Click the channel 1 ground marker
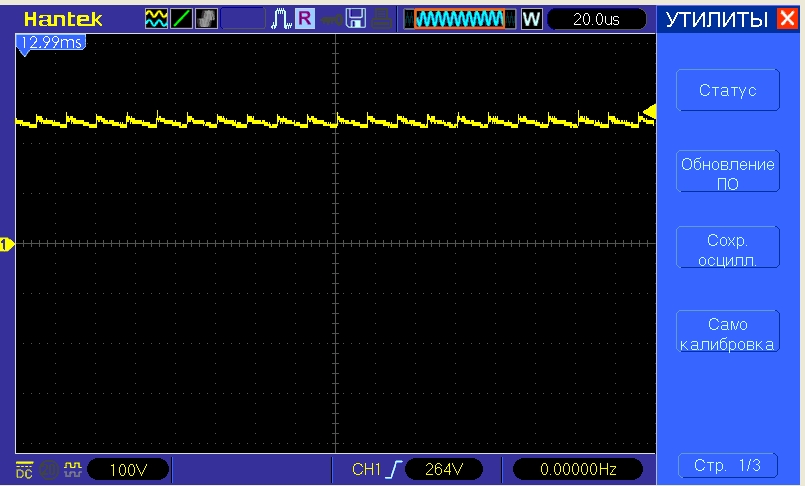805x486 pixels. click(6, 244)
